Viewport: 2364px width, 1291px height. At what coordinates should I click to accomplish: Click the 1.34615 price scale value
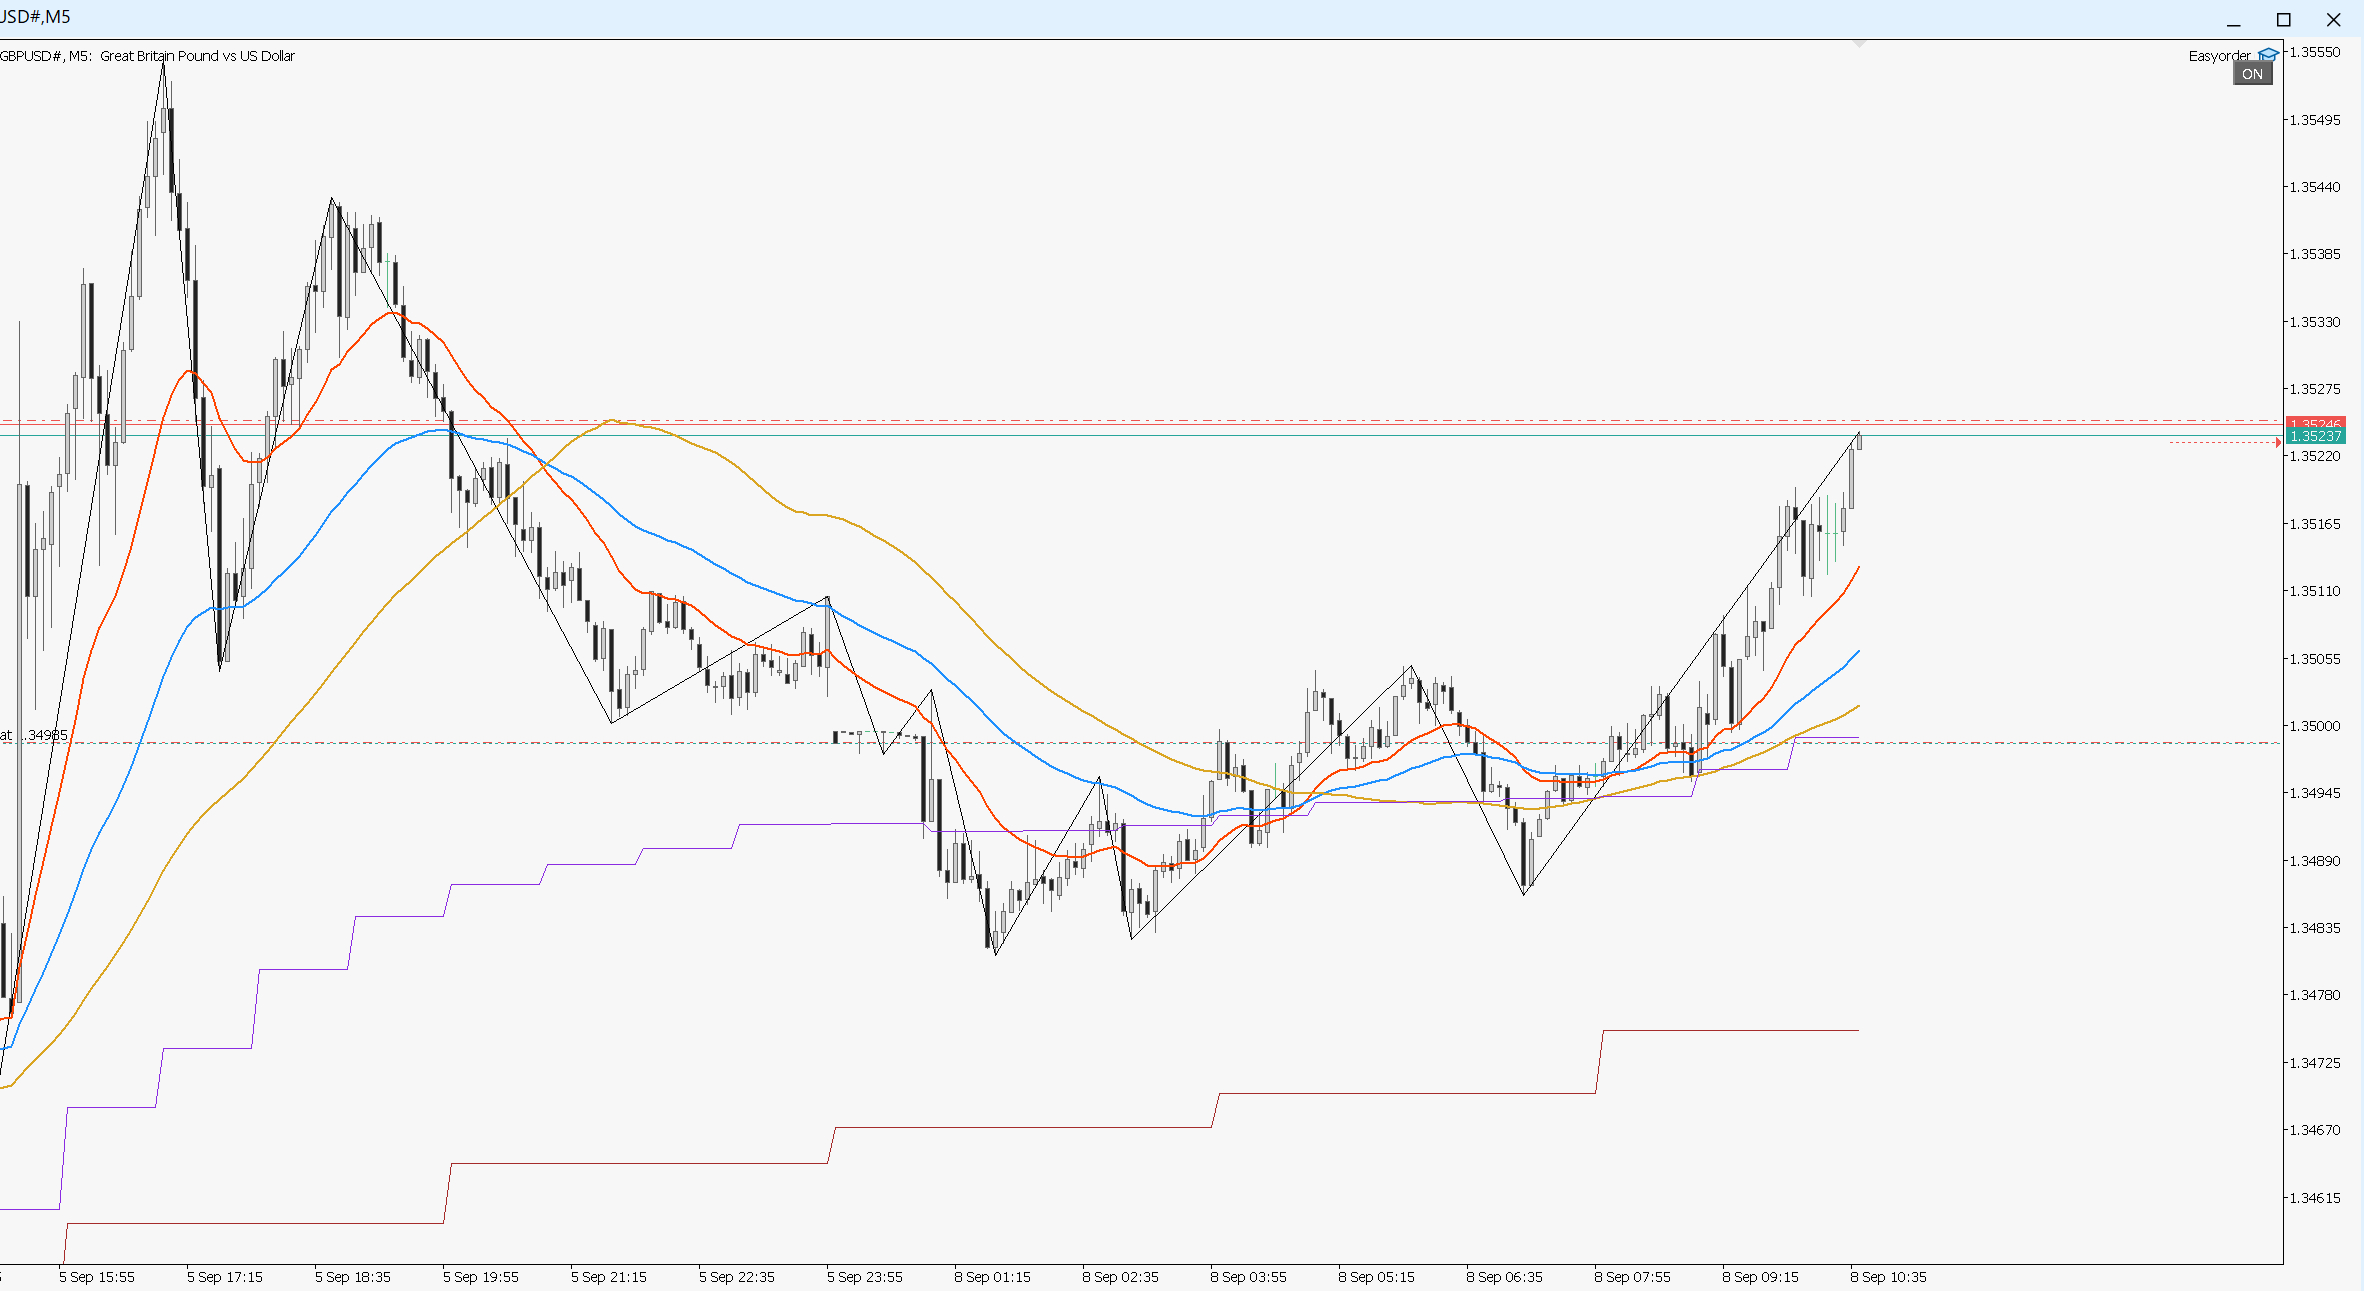coord(2315,1198)
